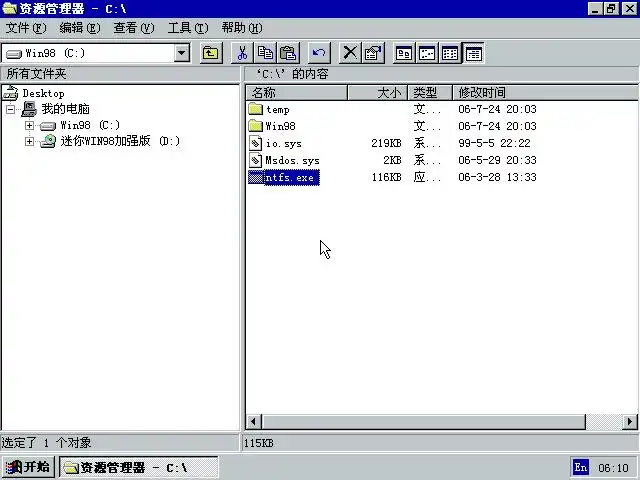The image size is (640, 480).
Task: Switch to list view
Action: [x=450, y=53]
